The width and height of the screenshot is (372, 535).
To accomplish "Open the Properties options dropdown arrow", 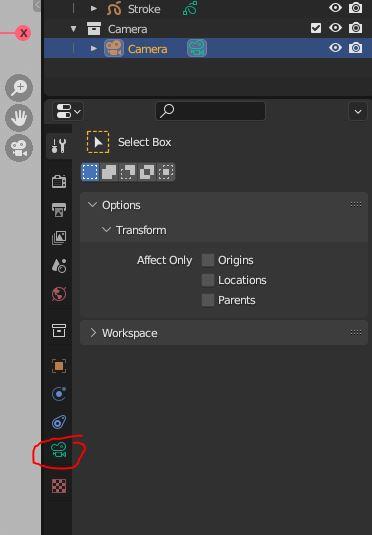I will [358, 112].
